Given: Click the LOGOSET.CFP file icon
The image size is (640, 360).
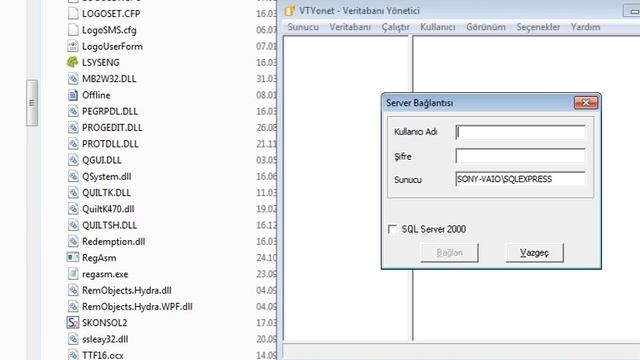Looking at the screenshot, I should pyautogui.click(x=73, y=13).
